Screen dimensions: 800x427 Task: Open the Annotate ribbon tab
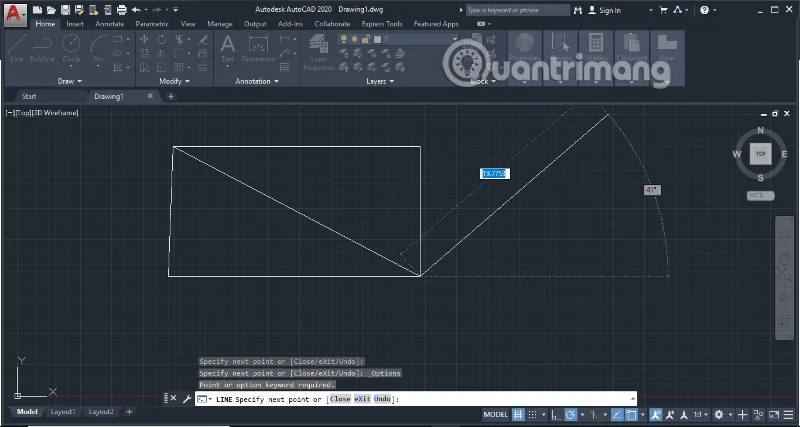(109, 24)
